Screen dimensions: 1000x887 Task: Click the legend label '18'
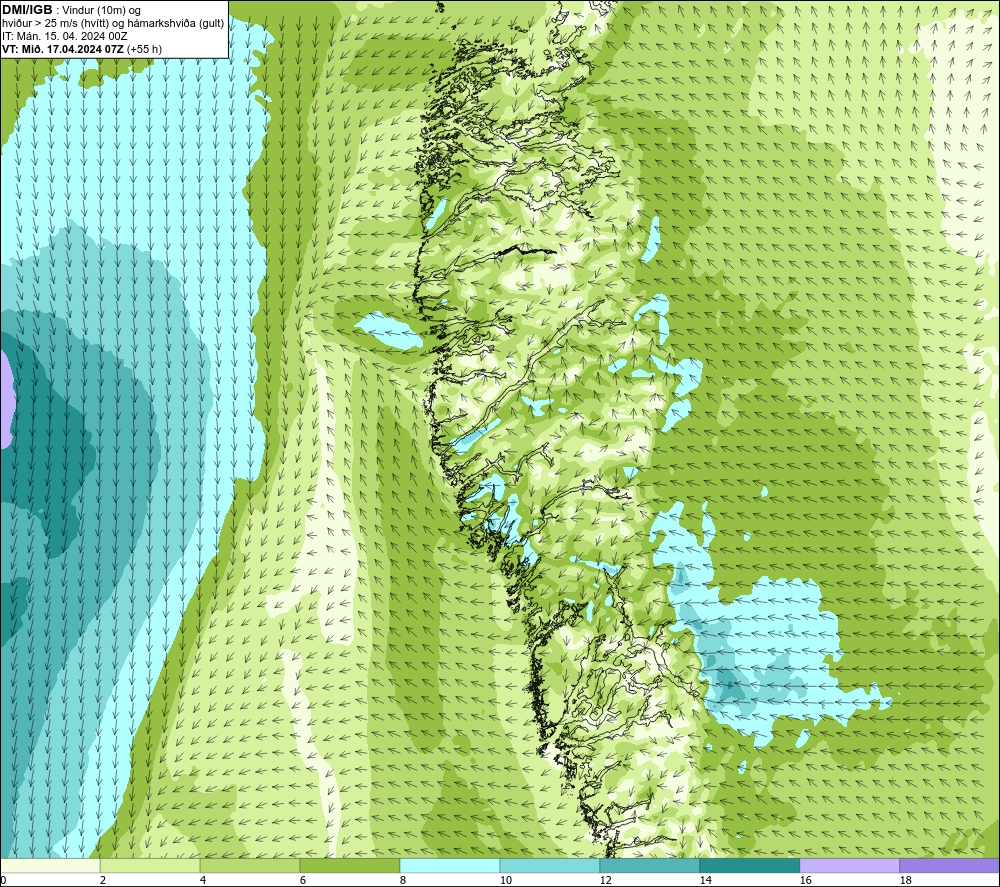(x=906, y=881)
